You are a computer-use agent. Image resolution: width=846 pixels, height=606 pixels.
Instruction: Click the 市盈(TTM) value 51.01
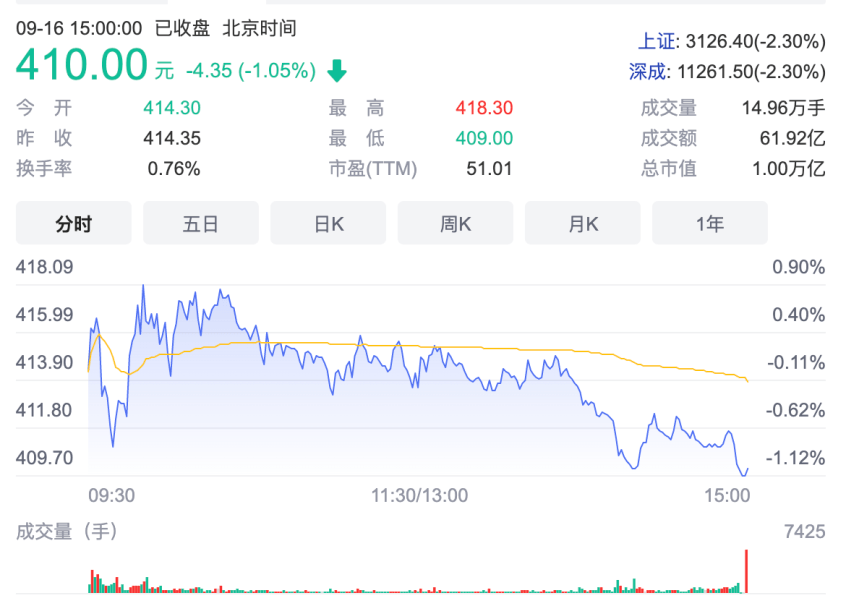coord(489,169)
